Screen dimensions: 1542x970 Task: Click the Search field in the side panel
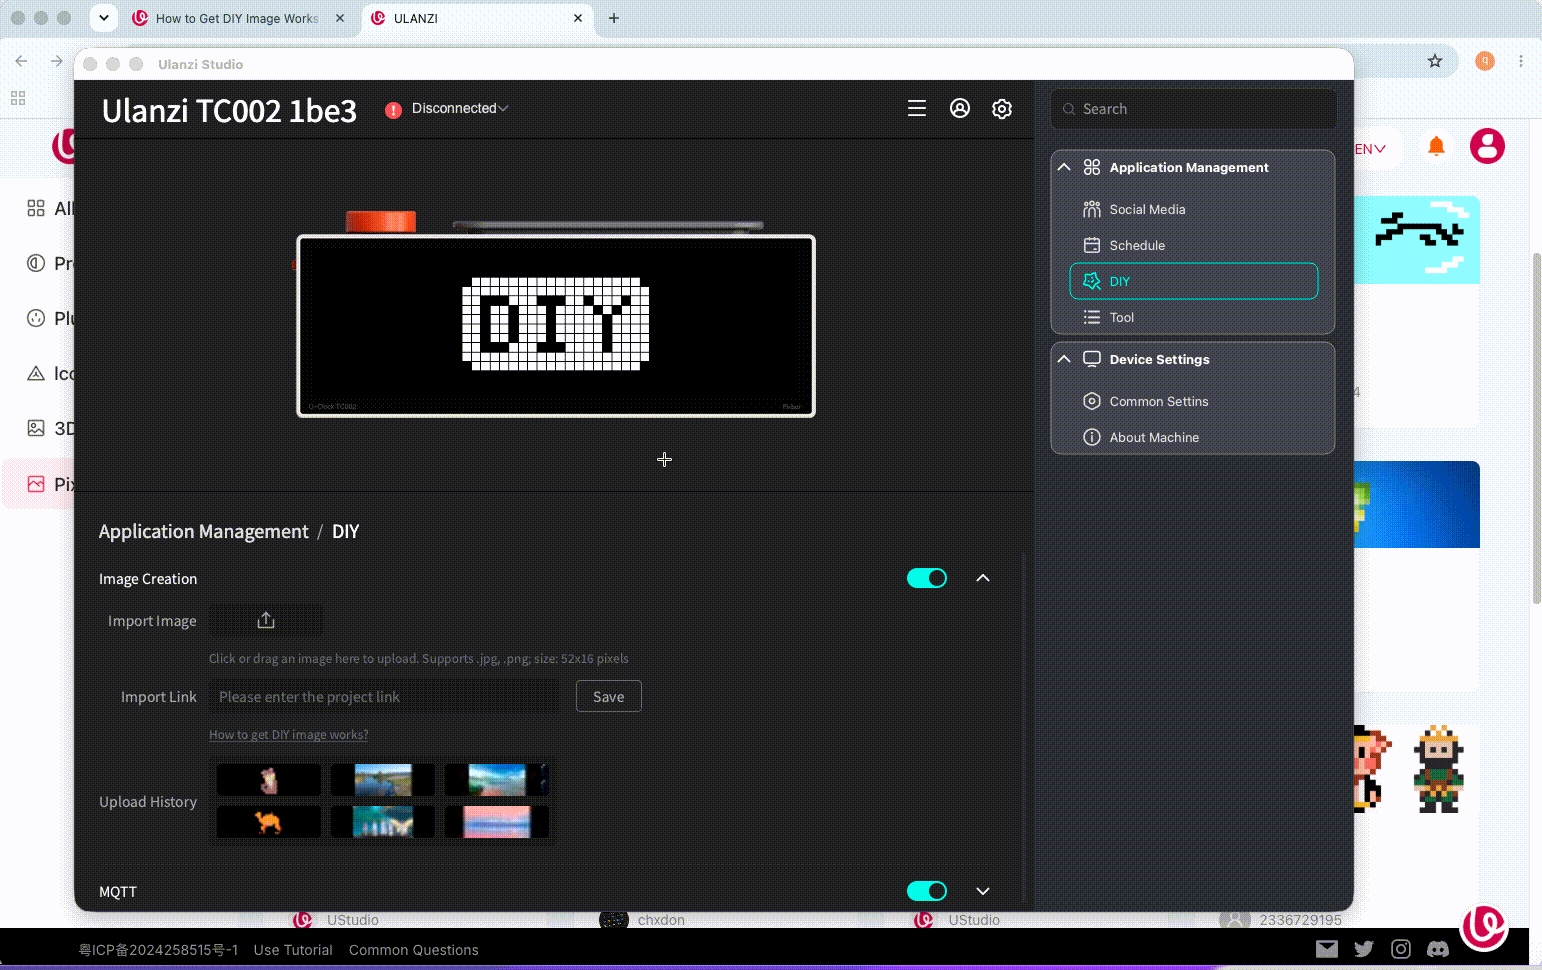pyautogui.click(x=1194, y=109)
